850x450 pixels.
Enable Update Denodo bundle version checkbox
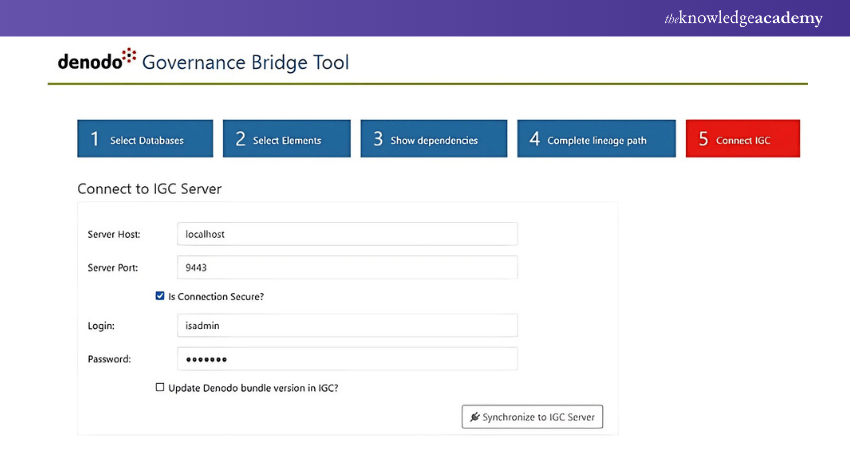pos(160,387)
